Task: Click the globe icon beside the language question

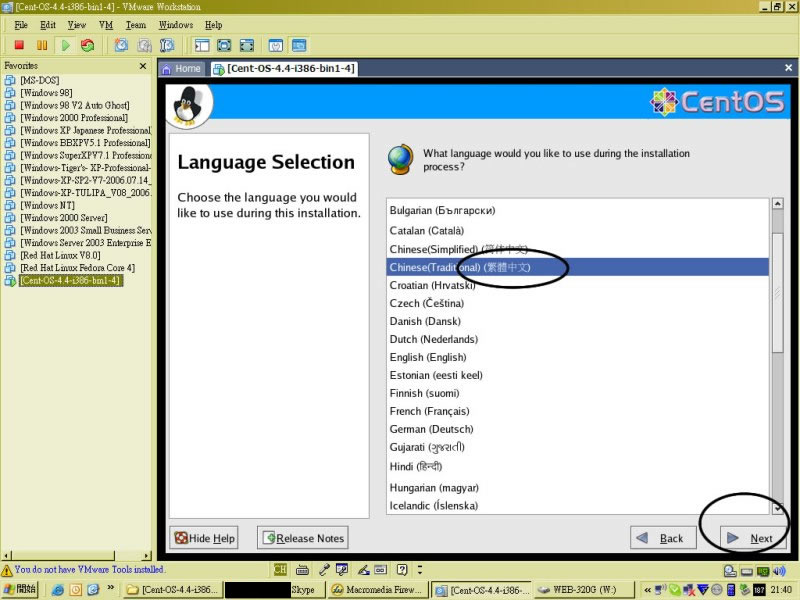Action: [401, 159]
